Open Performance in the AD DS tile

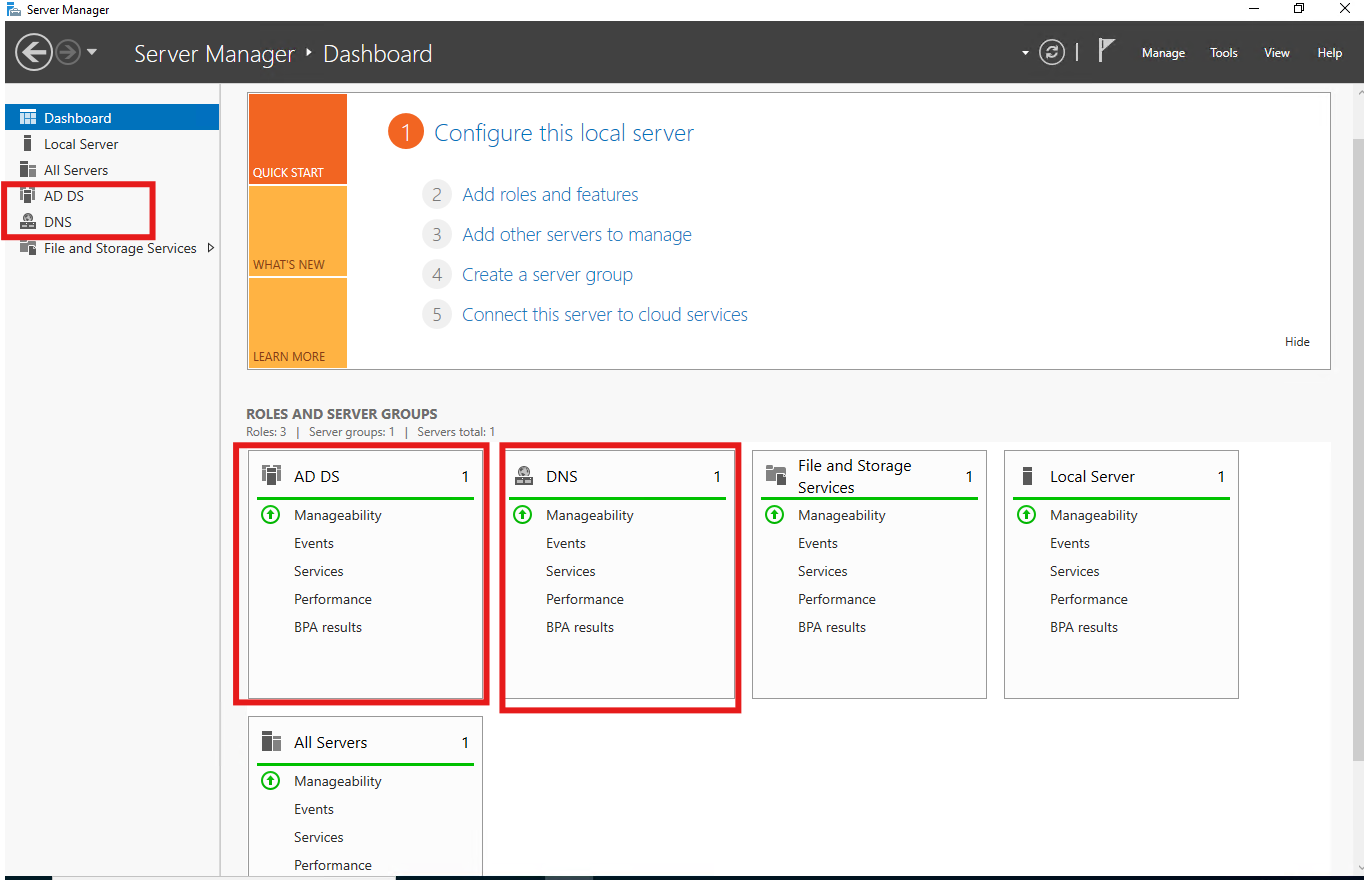(333, 600)
